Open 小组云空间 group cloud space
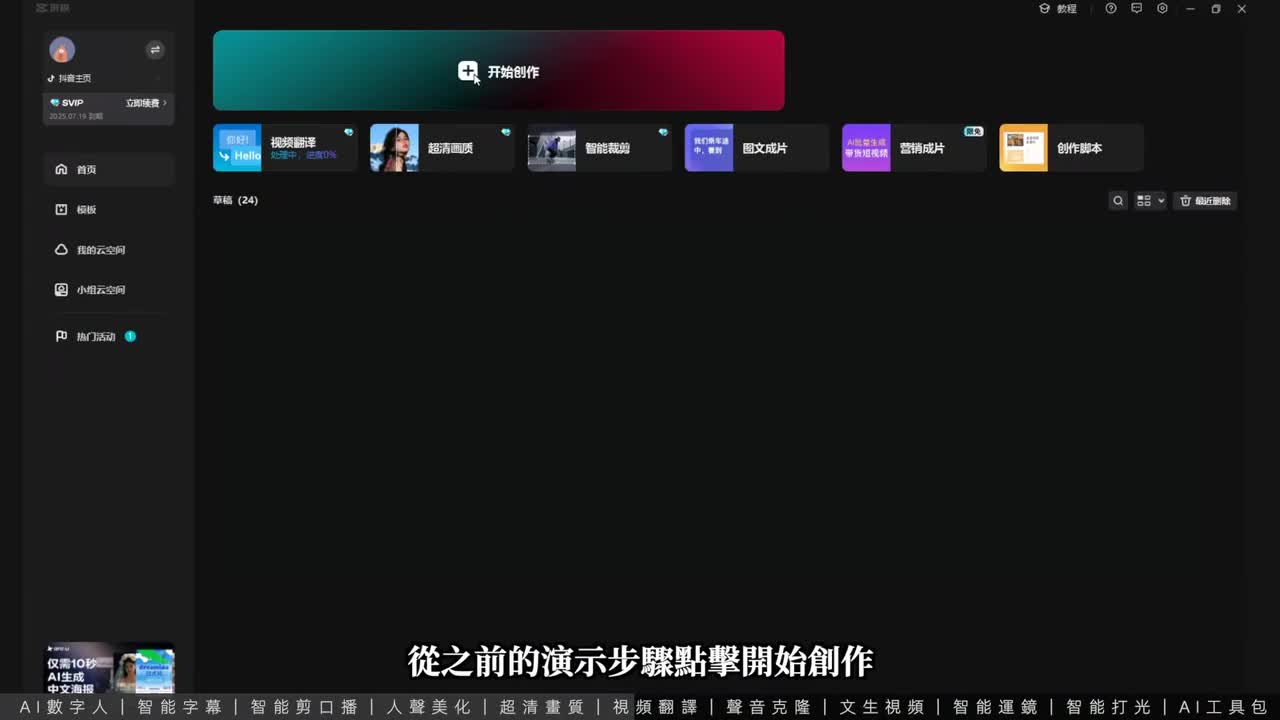1280x720 pixels. pos(100,290)
